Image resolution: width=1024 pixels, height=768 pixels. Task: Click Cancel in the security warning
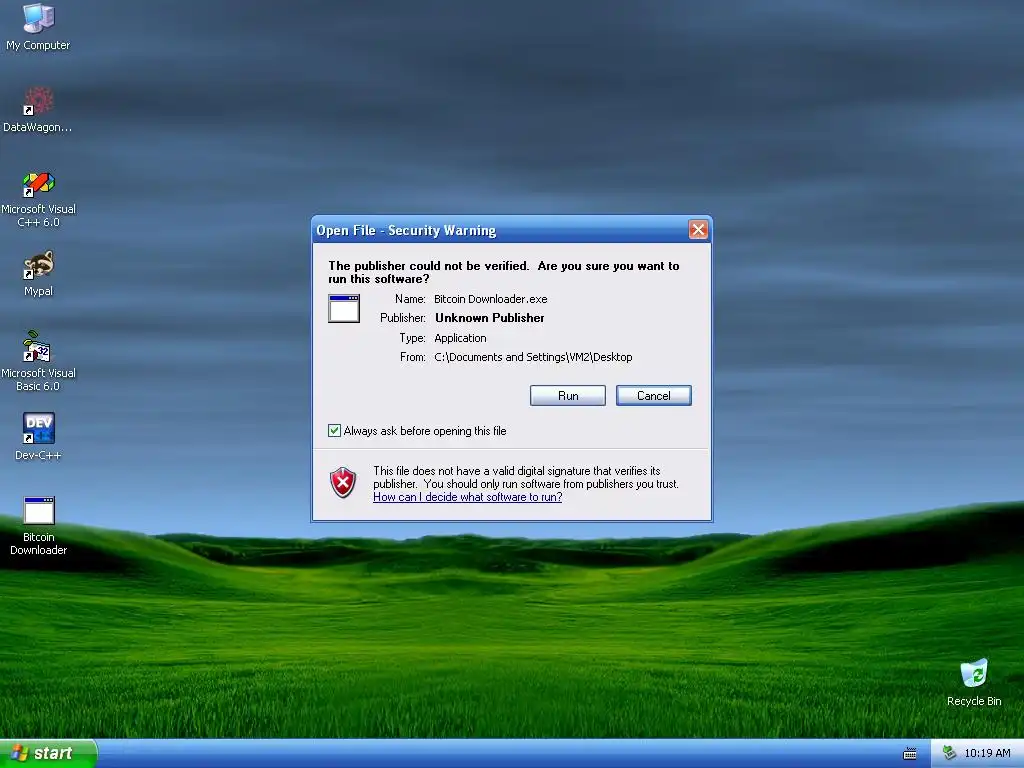click(x=654, y=396)
